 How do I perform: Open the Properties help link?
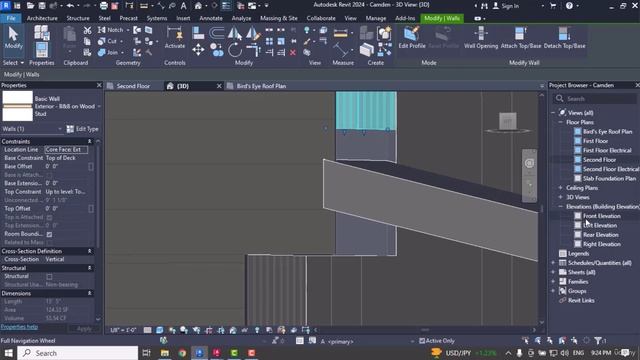(19, 327)
